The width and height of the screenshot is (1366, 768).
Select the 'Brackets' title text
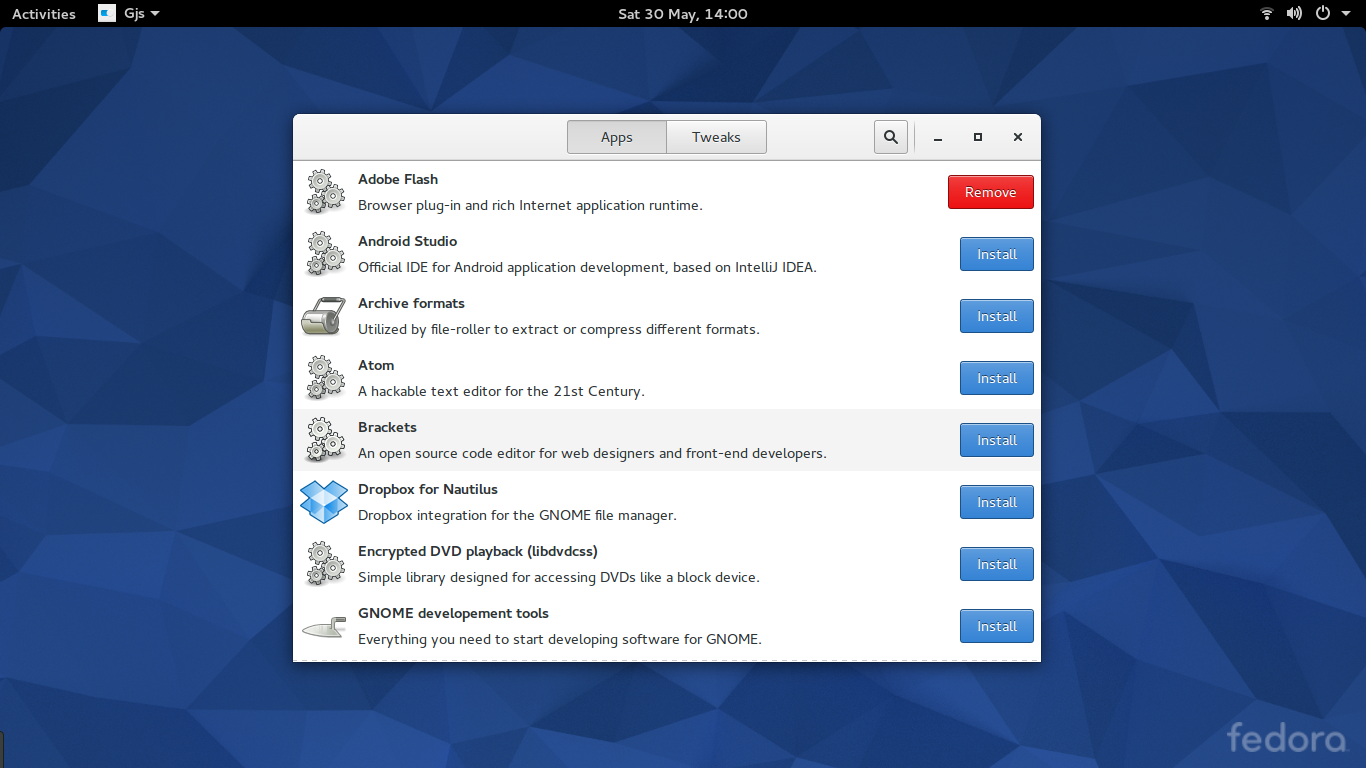[x=387, y=427]
